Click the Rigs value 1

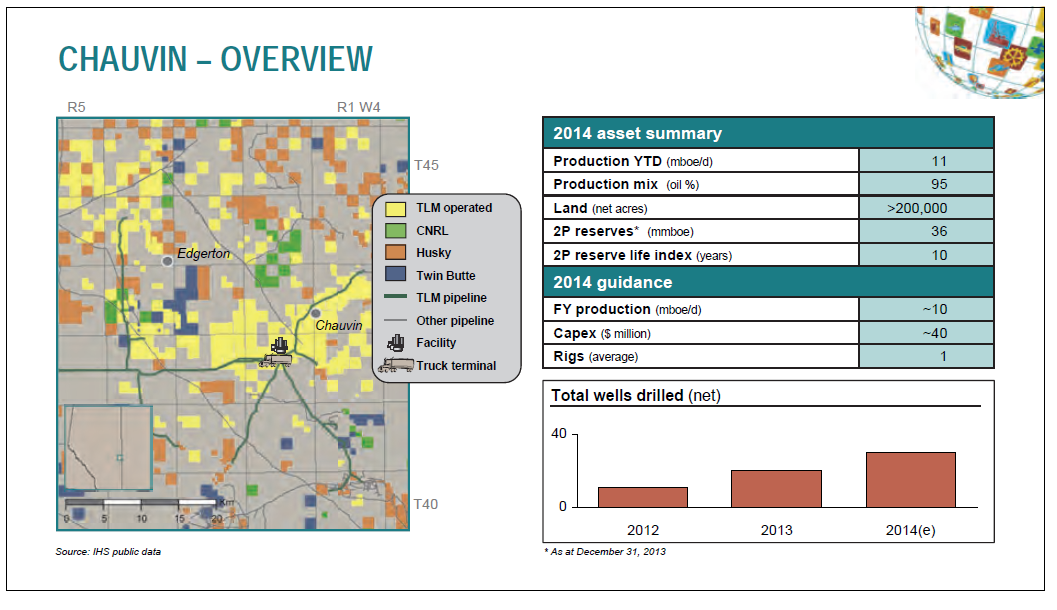tap(943, 357)
